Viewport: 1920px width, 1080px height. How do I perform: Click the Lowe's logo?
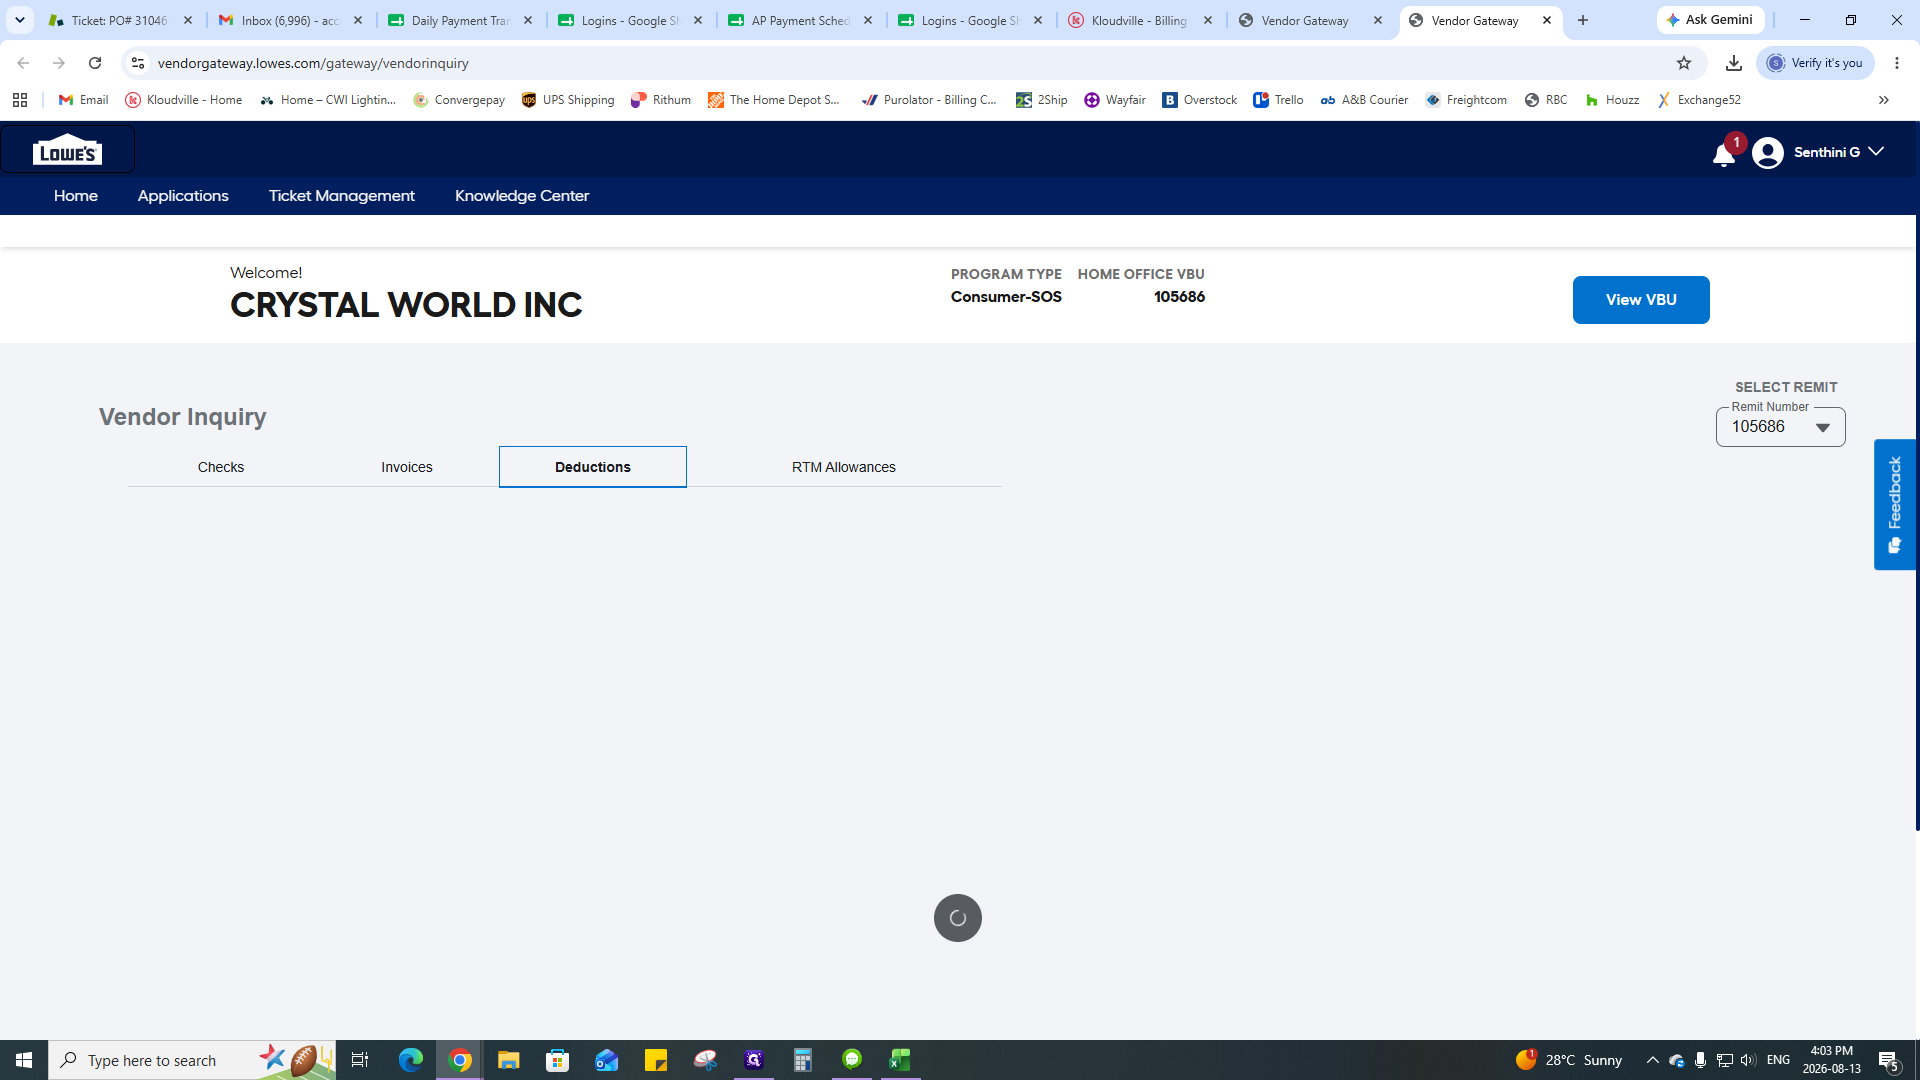coord(67,150)
